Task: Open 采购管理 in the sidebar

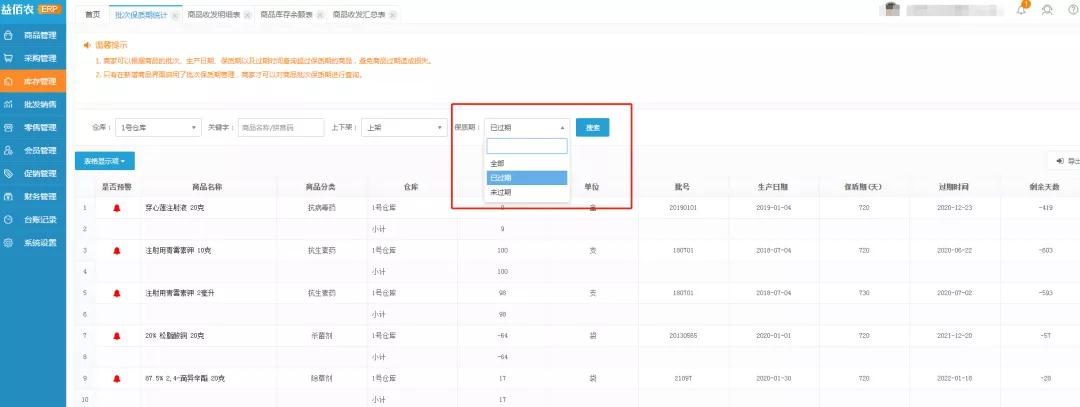Action: [33, 58]
